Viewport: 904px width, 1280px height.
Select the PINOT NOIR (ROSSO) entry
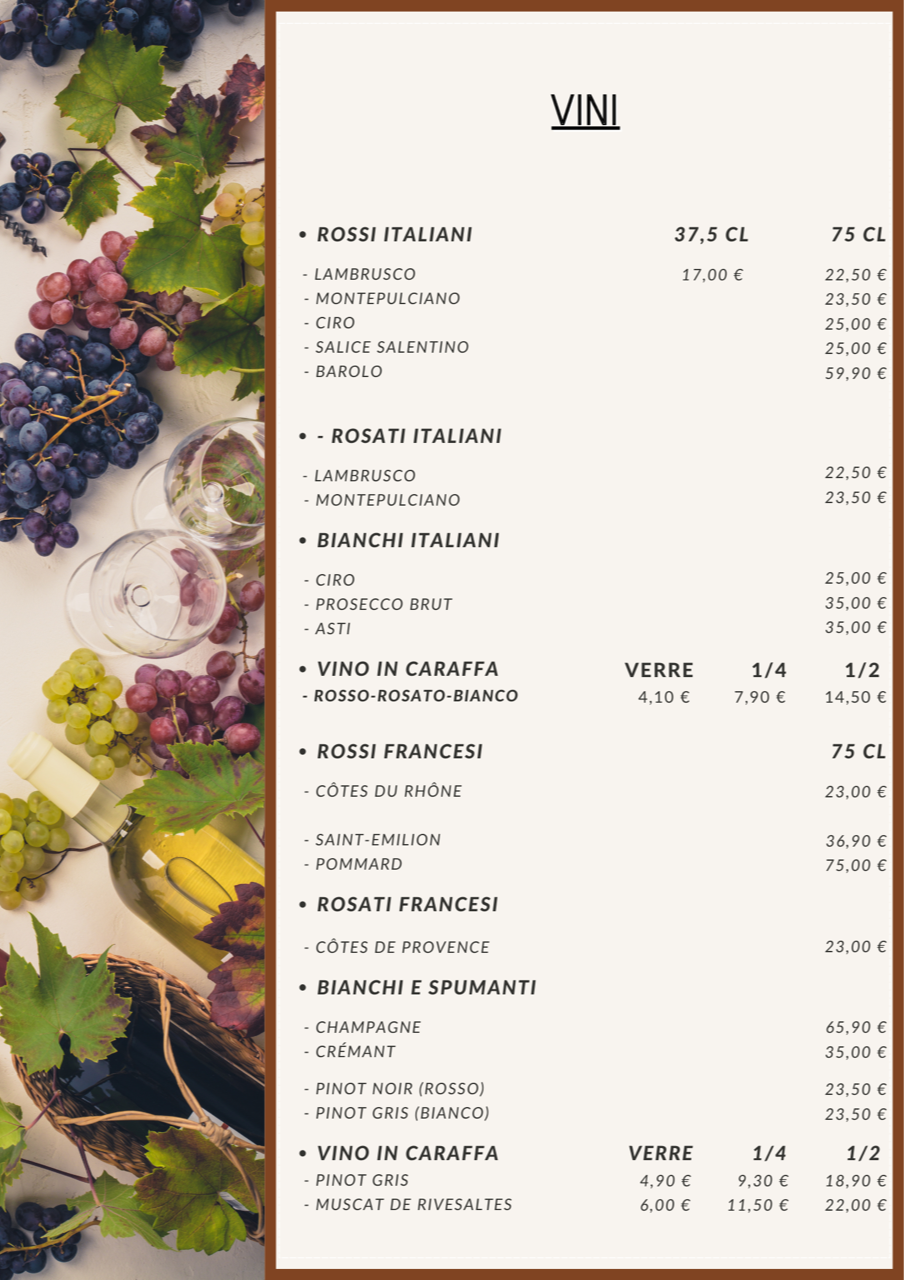pyautogui.click(x=394, y=1089)
